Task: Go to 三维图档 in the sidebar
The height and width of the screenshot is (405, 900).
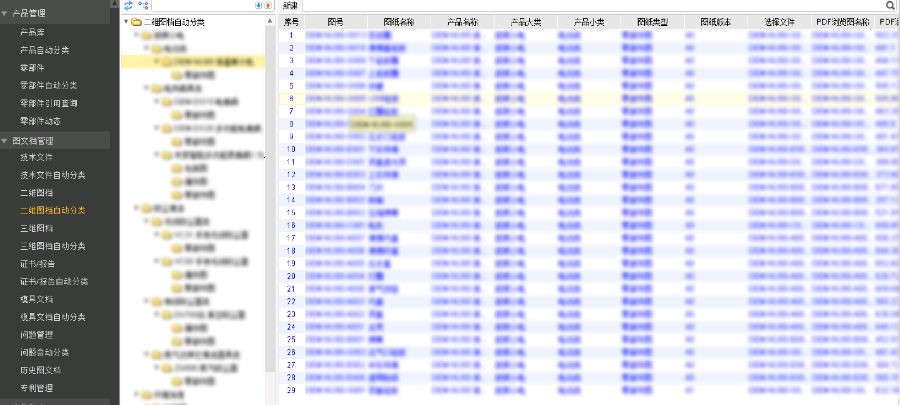Action: click(36, 228)
